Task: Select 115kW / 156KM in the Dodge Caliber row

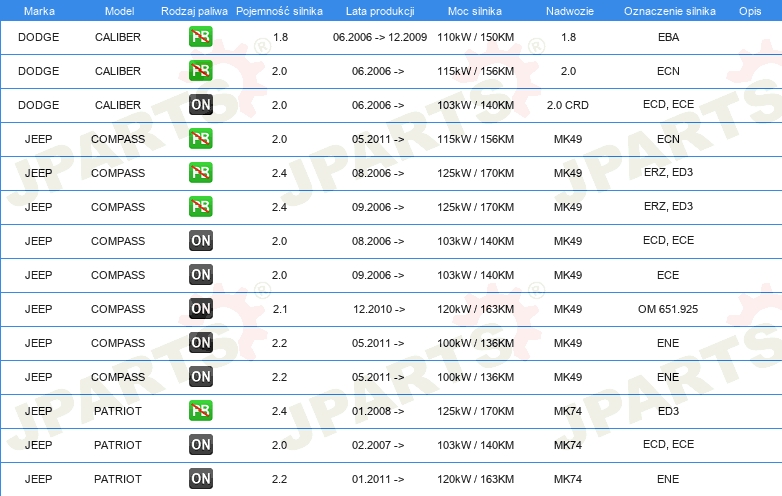Action: pos(475,71)
